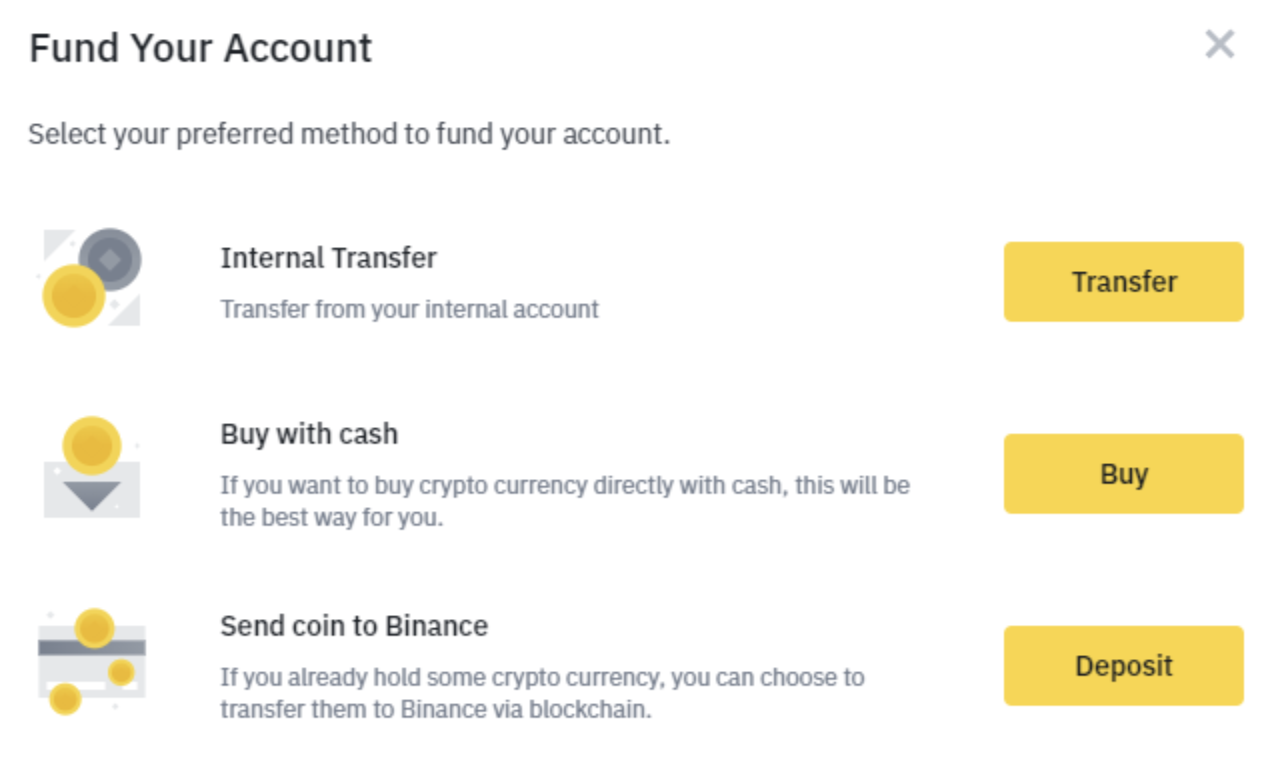Click the Transfer button
This screenshot has width=1286, height=770.
coord(1122,281)
